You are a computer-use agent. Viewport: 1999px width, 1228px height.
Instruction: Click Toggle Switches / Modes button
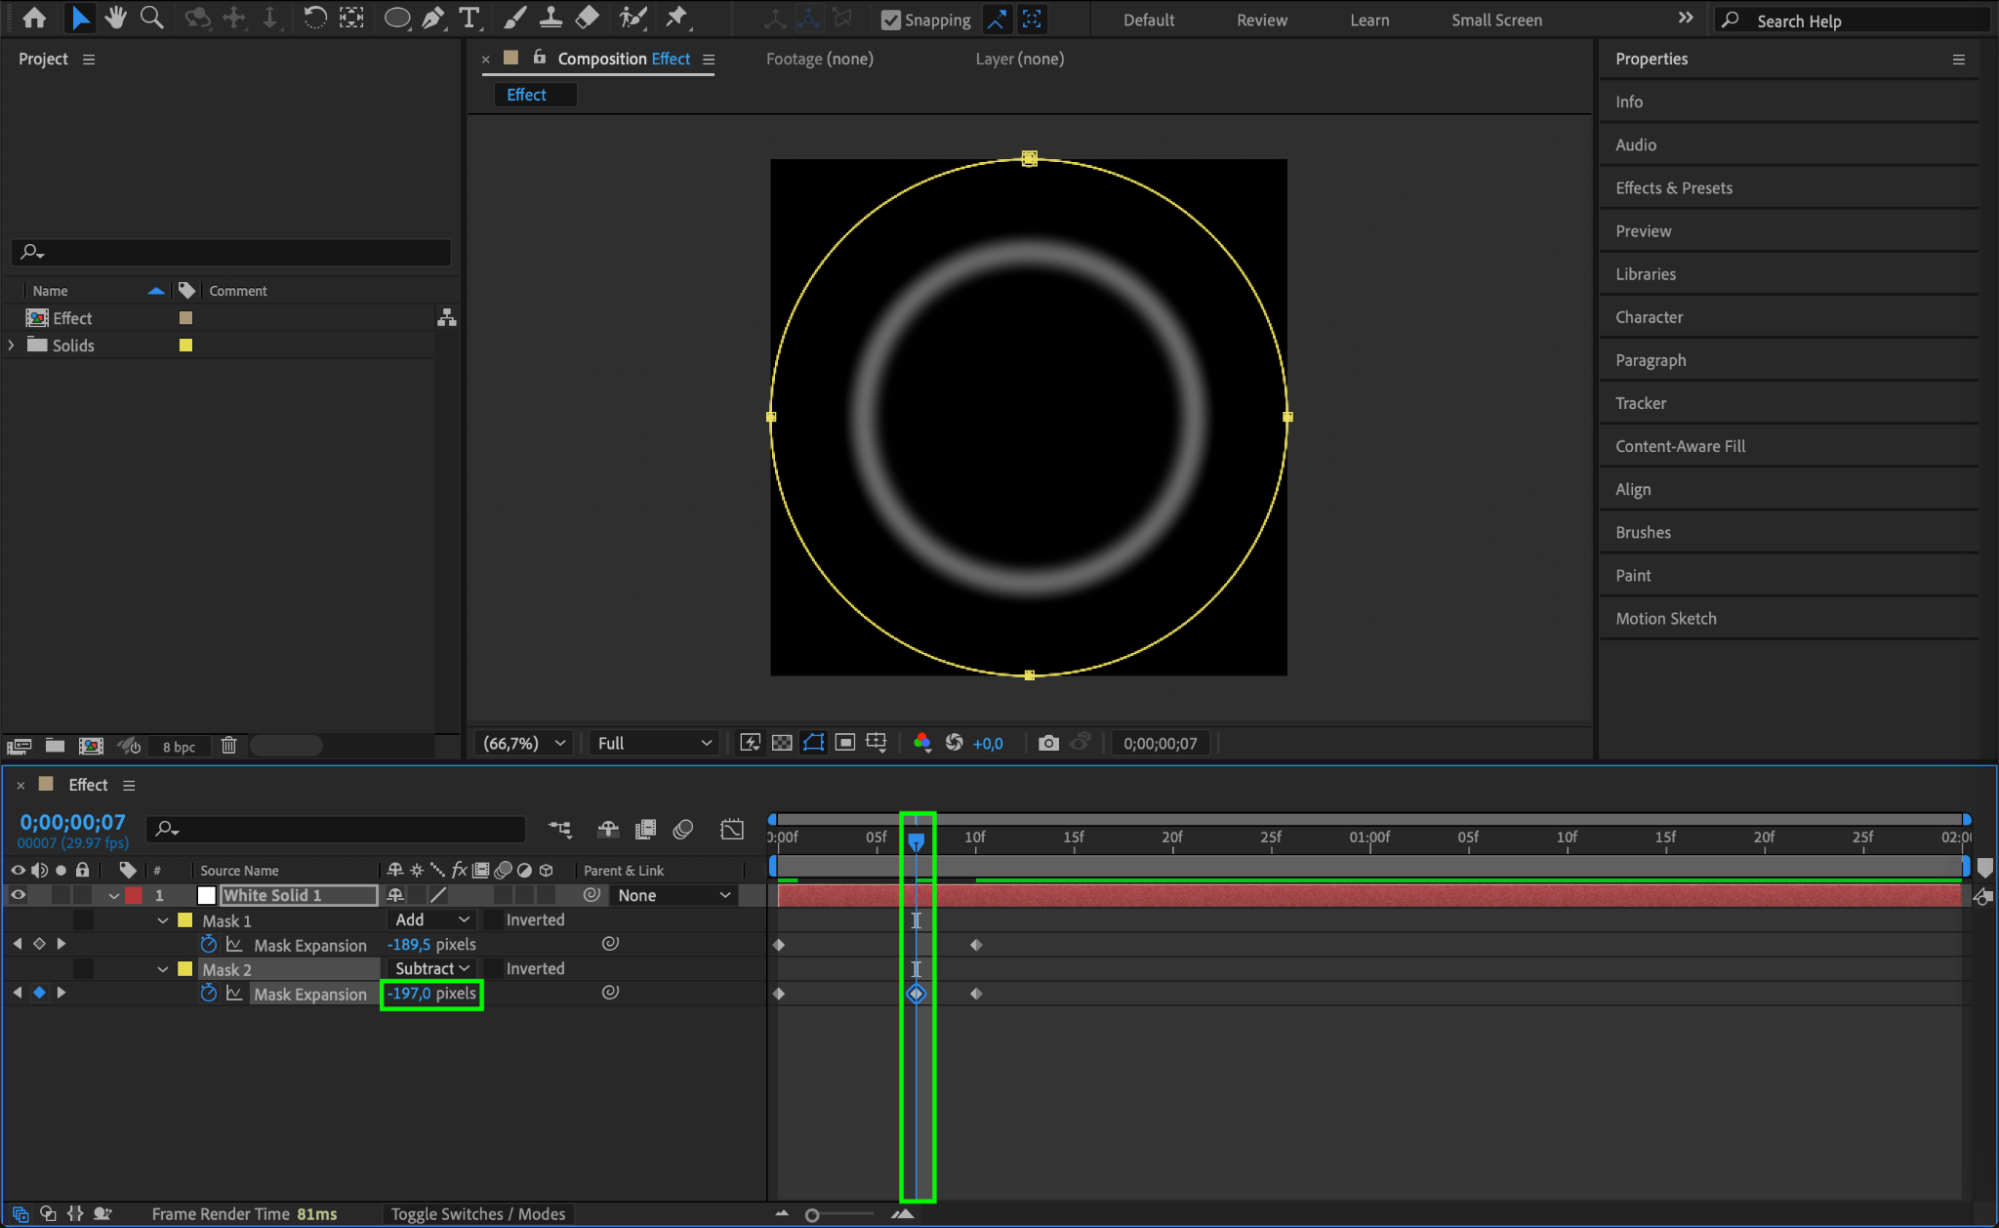tap(477, 1214)
